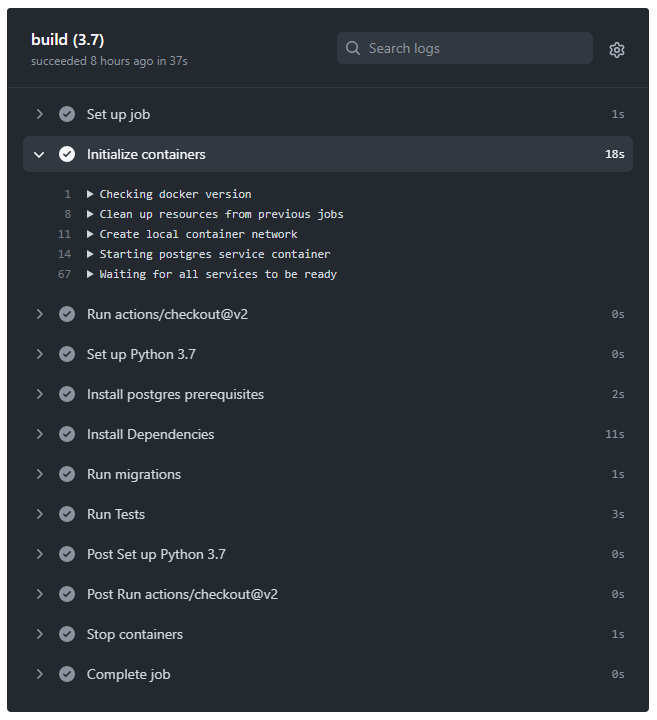Click the checkmark beside Initialize containers
The width and height of the screenshot is (657, 720).
(x=67, y=154)
